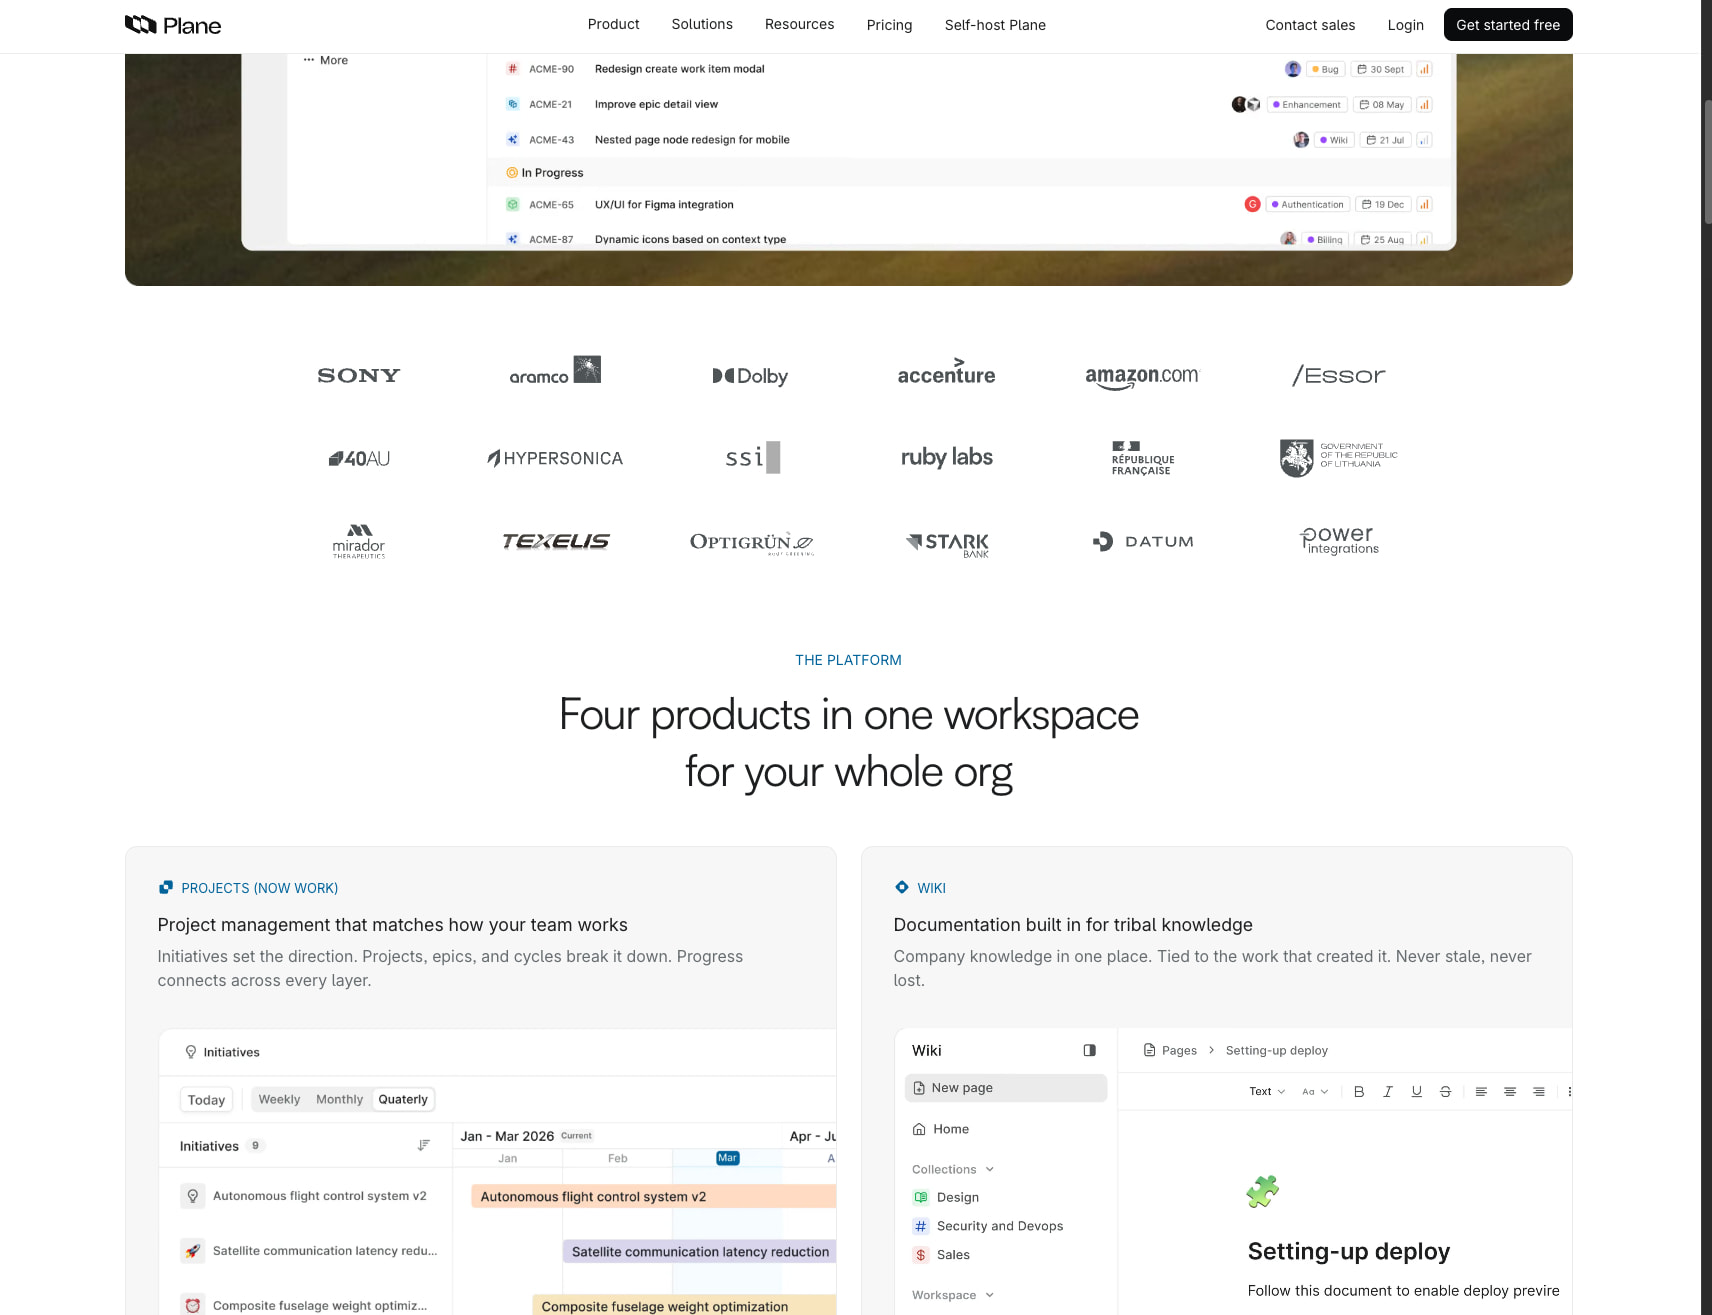
Task: Select the Weekly timeline view
Action: coord(279,1099)
